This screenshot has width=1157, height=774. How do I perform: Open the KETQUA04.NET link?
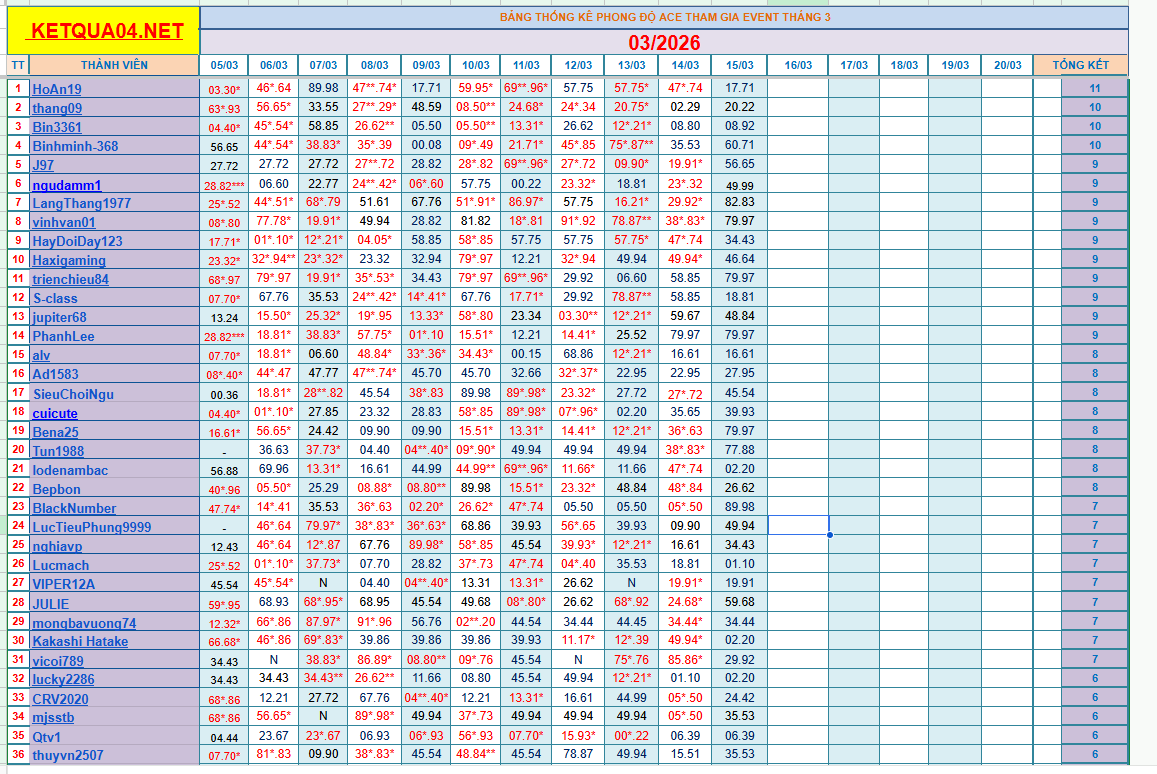point(107,31)
